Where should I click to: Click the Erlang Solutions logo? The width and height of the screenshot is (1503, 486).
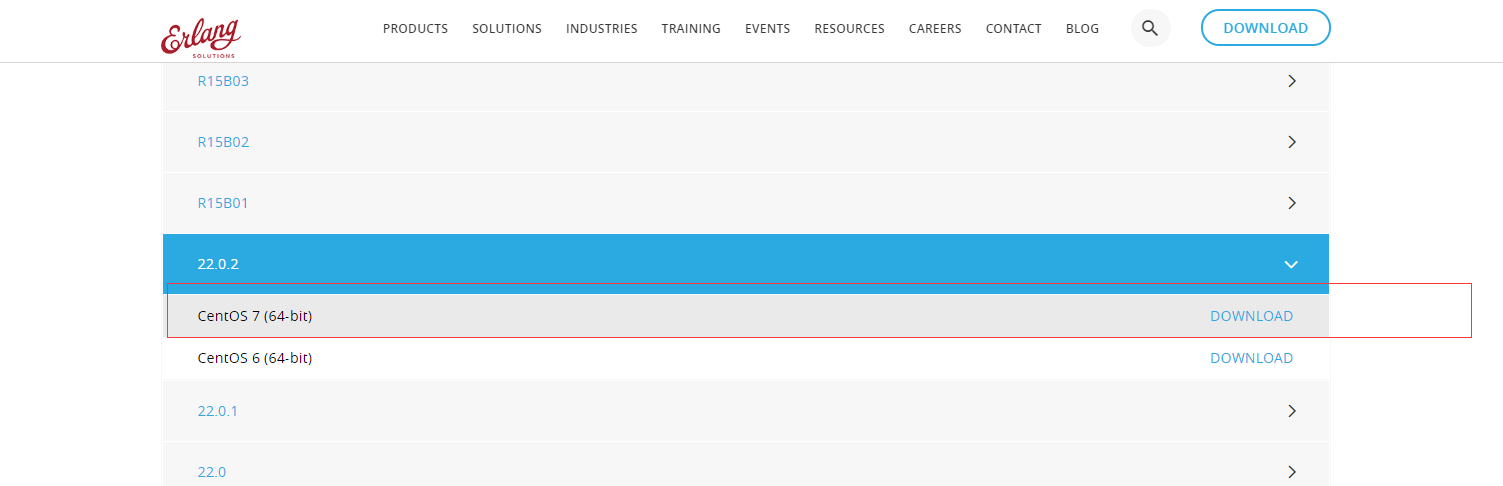click(201, 37)
